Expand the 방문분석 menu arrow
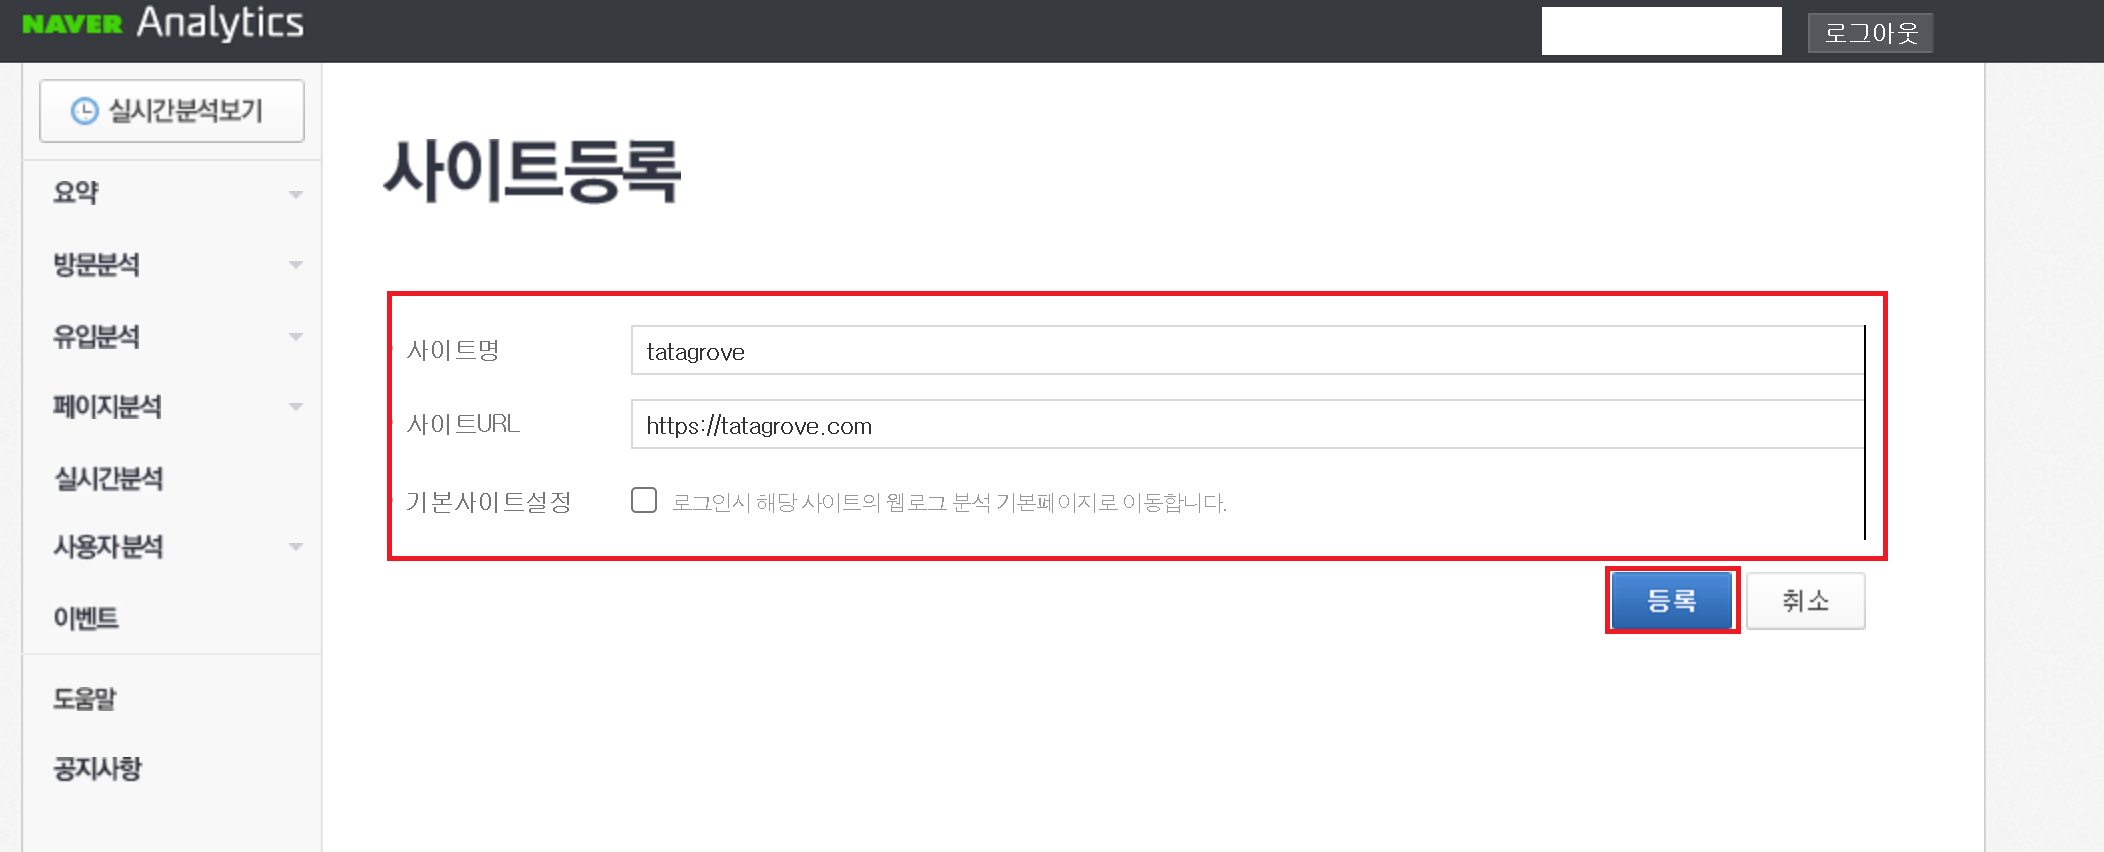The image size is (2104, 852). (x=295, y=265)
